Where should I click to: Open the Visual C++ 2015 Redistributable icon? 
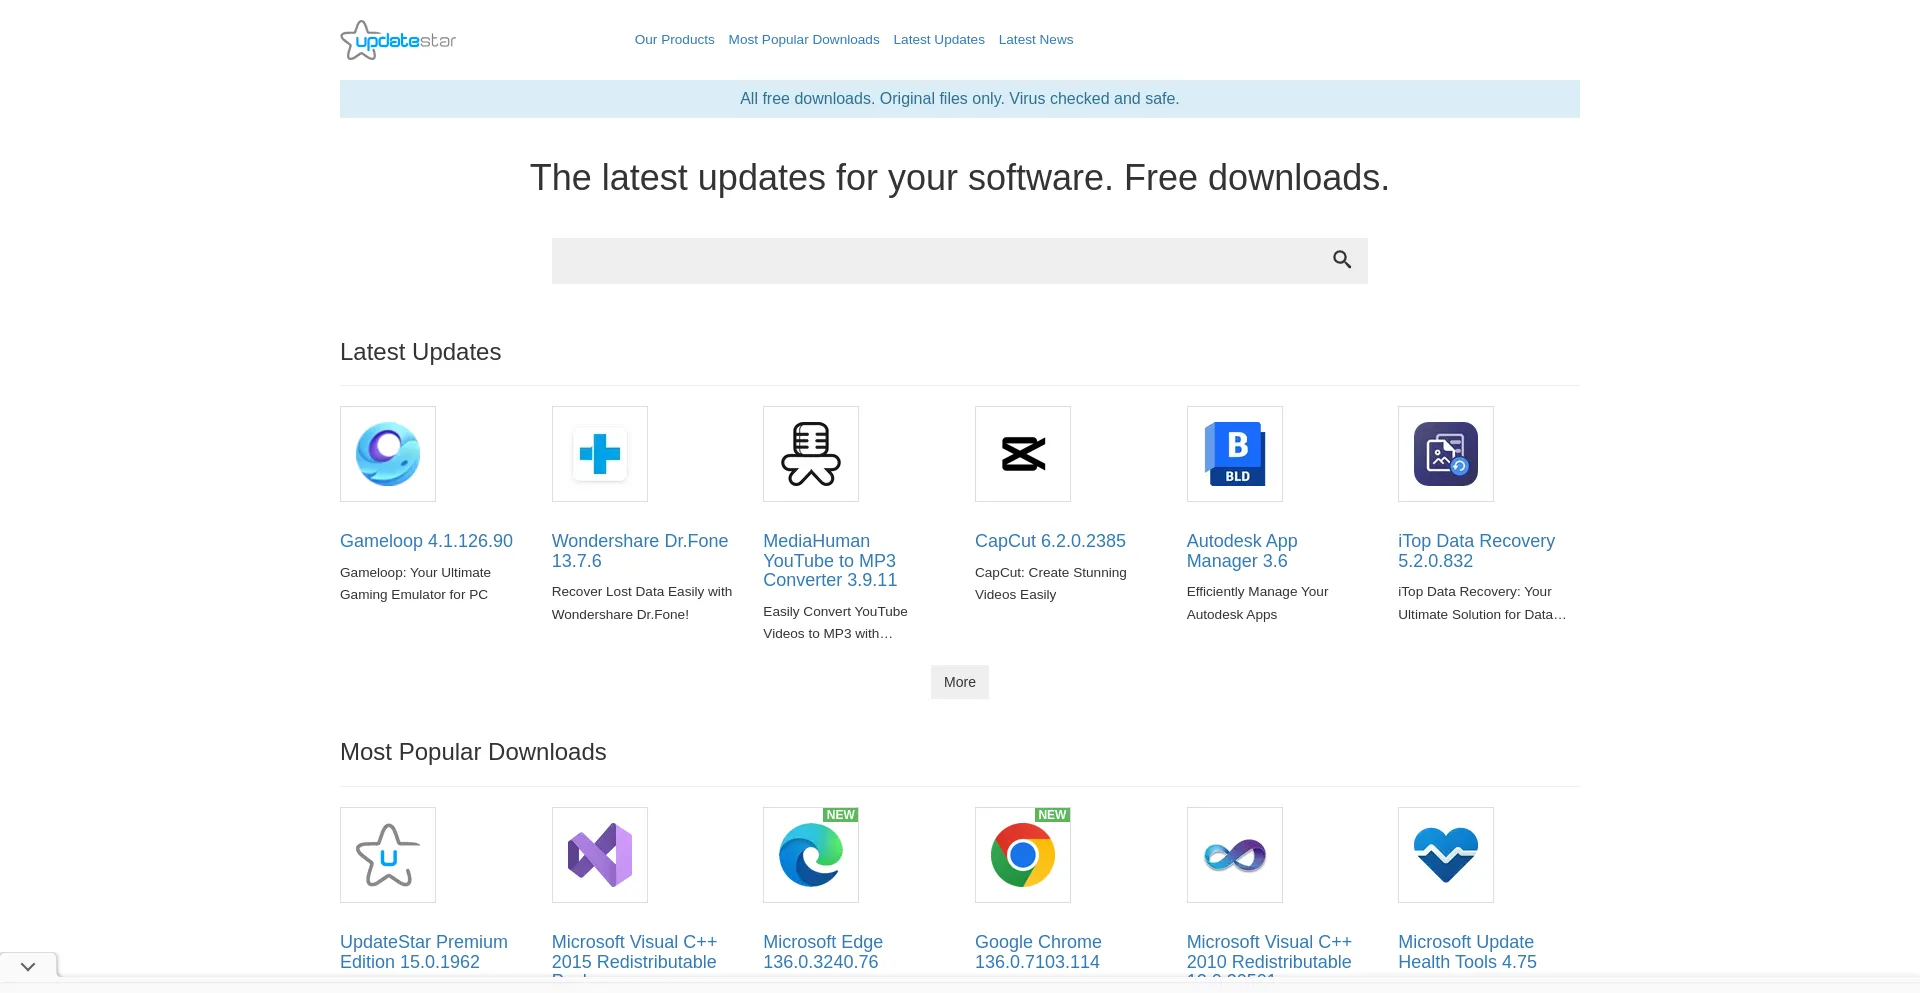pos(600,855)
